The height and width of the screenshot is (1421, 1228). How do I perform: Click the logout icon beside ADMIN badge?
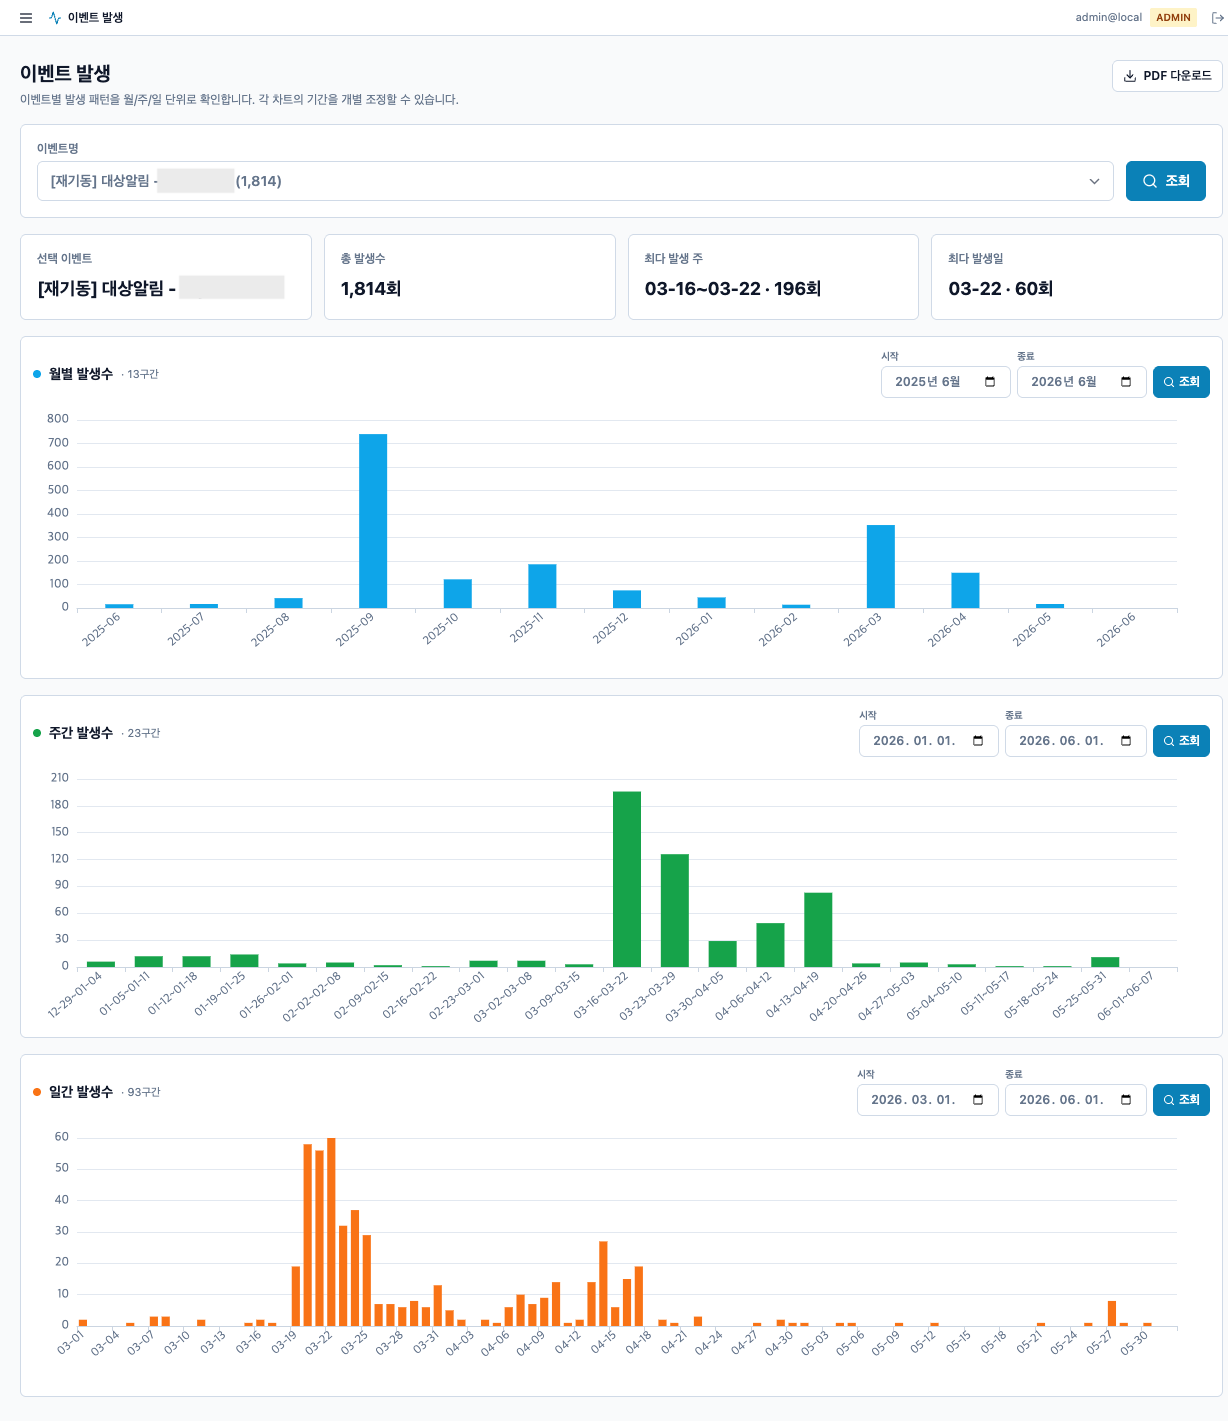pos(1217,18)
